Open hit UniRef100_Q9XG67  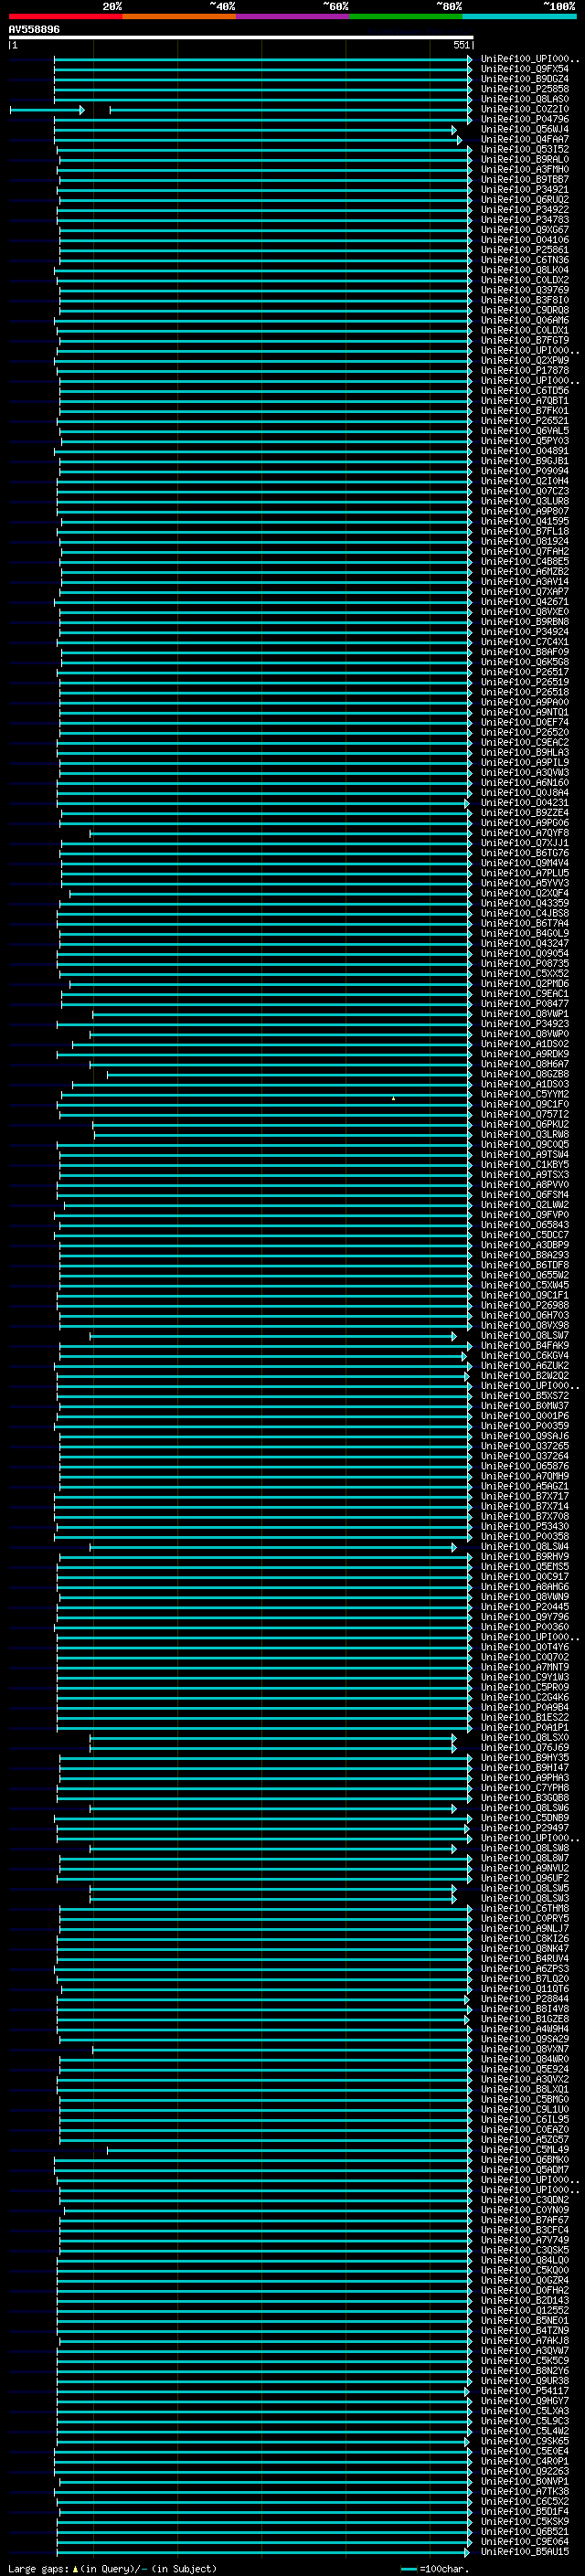(x=524, y=229)
